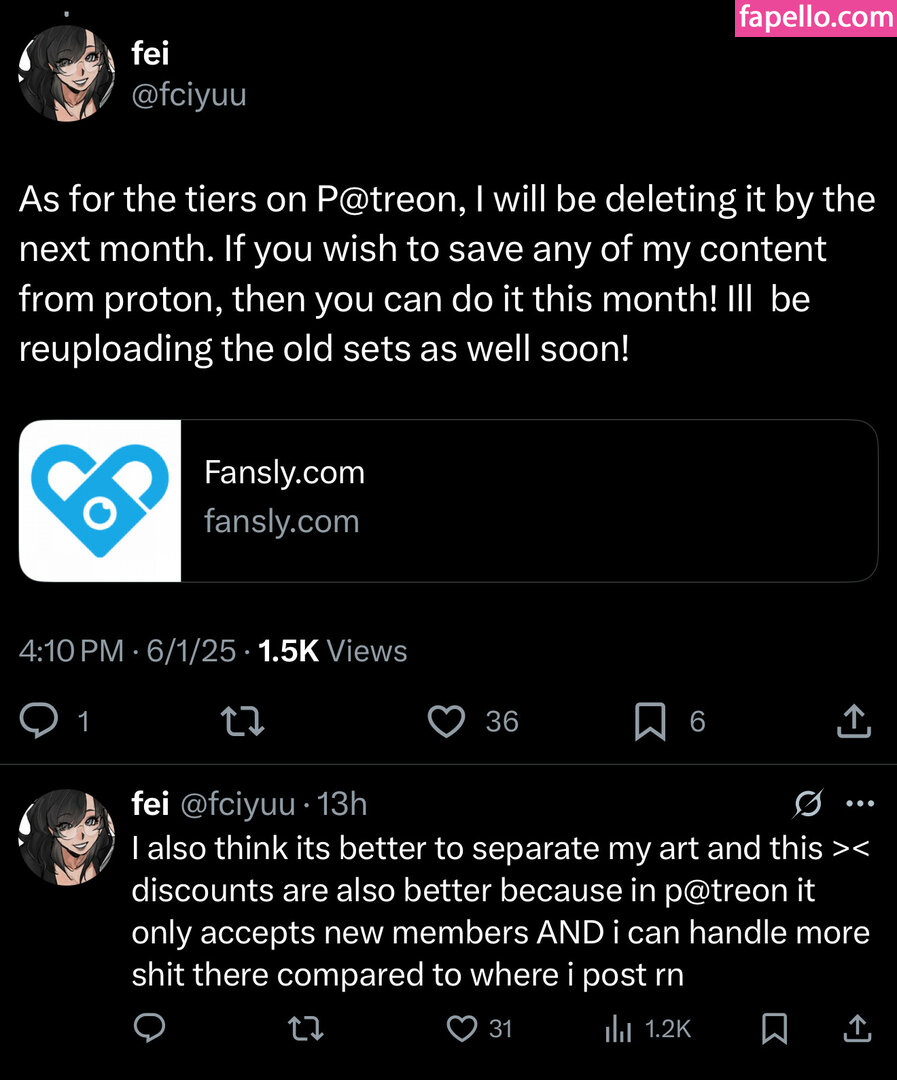Bookmark the reply post
This screenshot has height=1080, width=897.
point(774,1028)
